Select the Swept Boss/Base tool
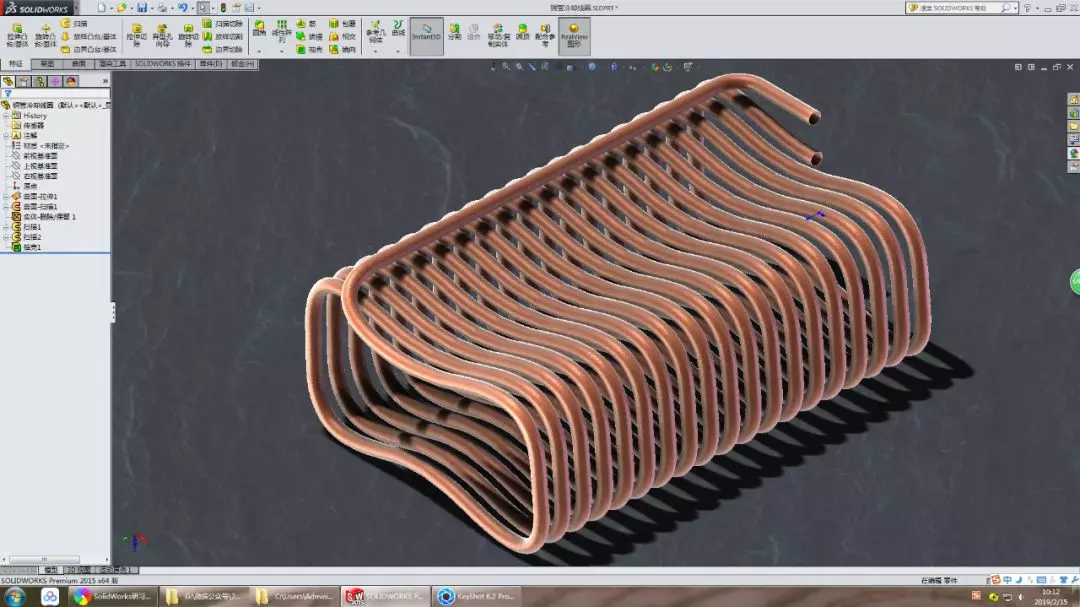Viewport: 1080px width, 607px height. coord(74,23)
